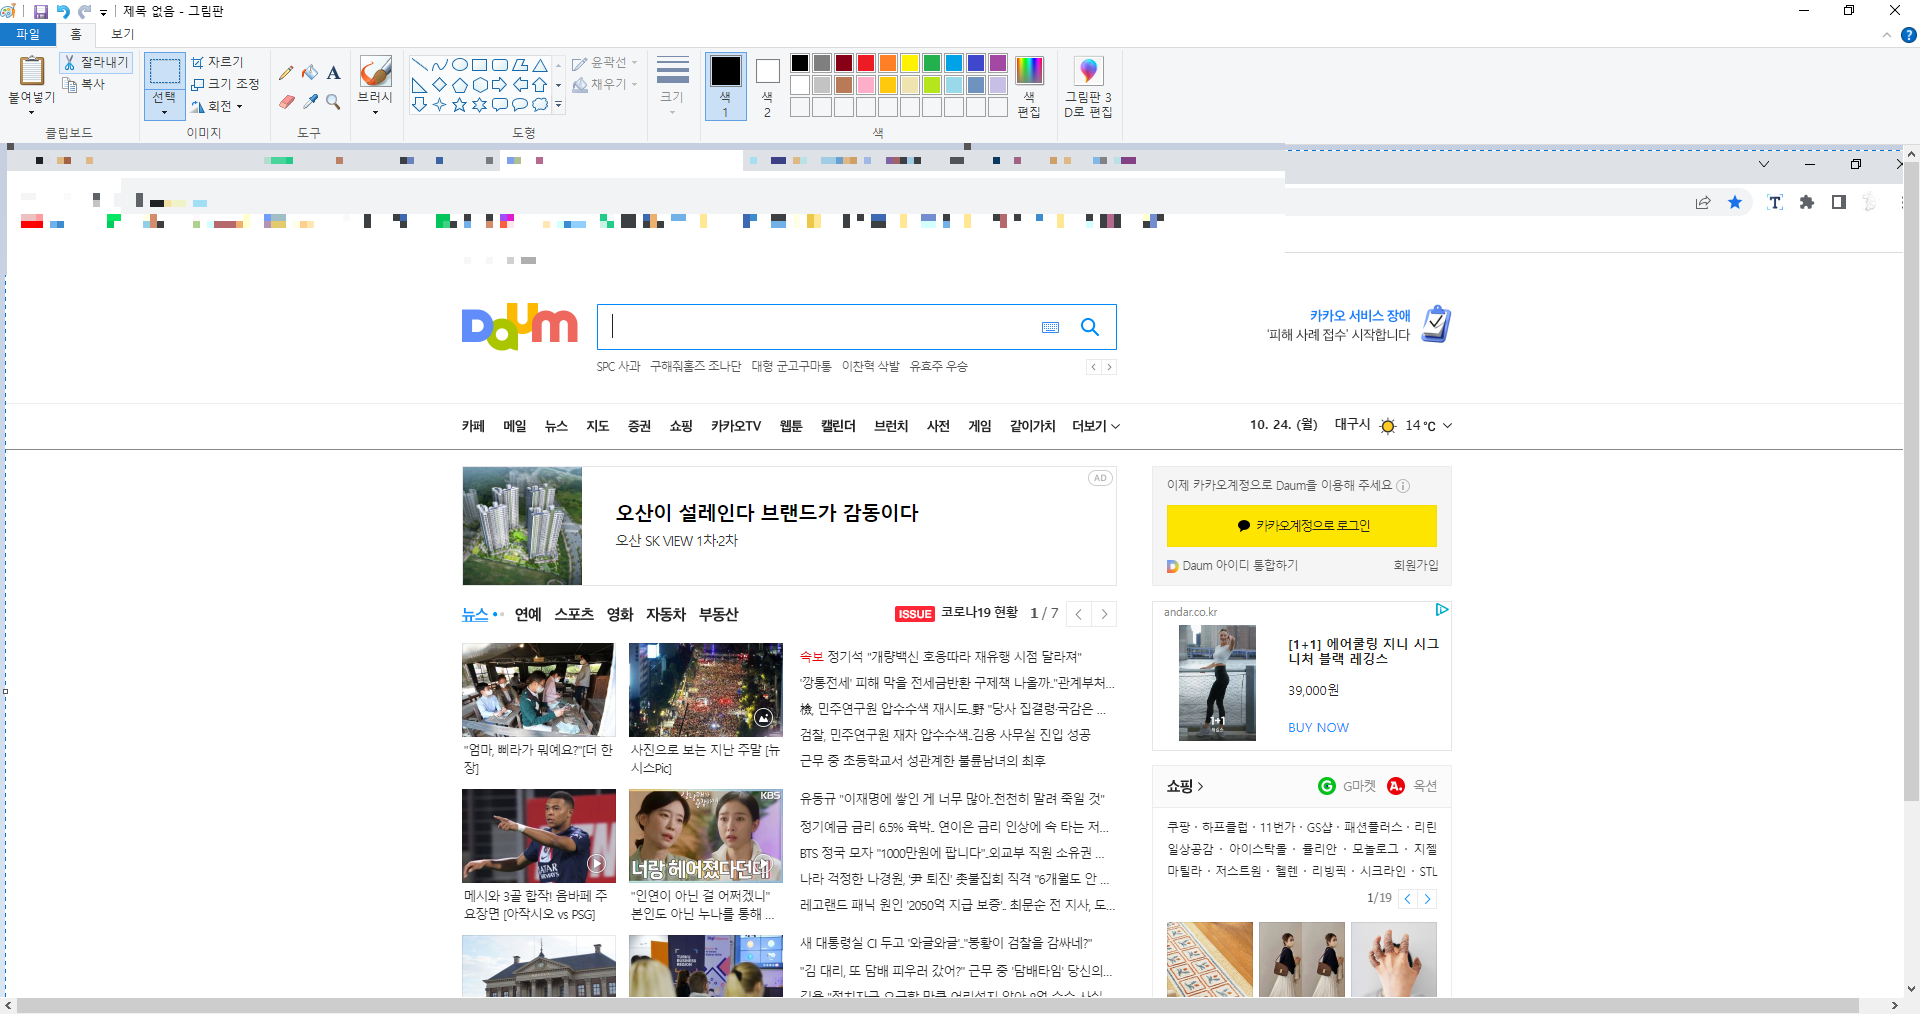Open the Rotate (회전) dropdown
The height and width of the screenshot is (1014, 1920).
217,106
